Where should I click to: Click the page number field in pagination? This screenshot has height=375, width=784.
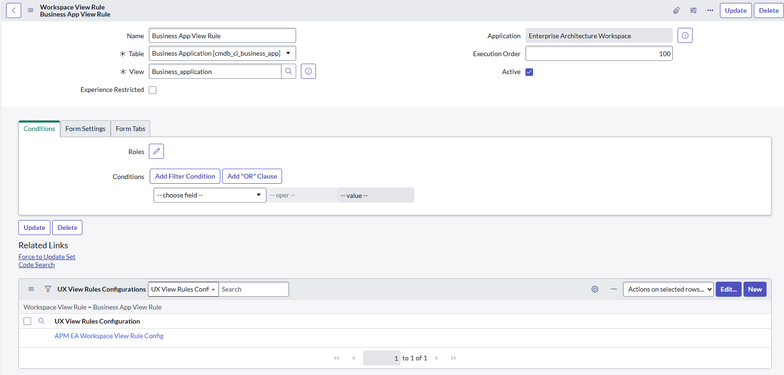[x=382, y=358]
